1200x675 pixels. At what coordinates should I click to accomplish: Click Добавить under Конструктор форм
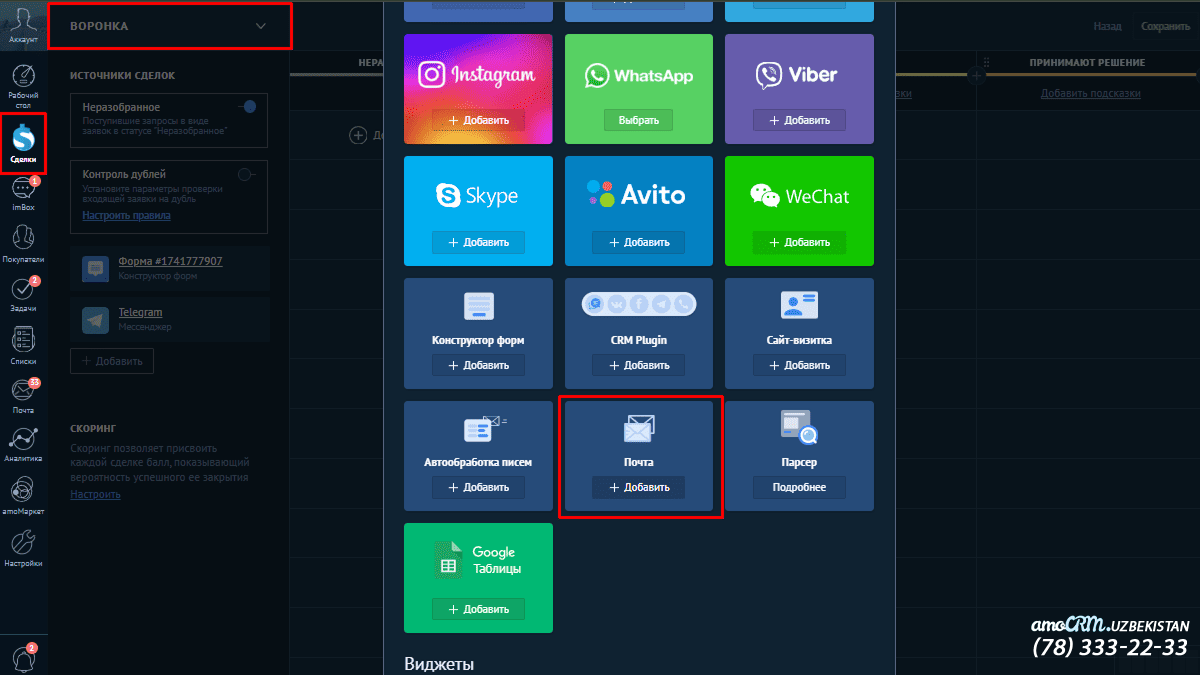[478, 365]
